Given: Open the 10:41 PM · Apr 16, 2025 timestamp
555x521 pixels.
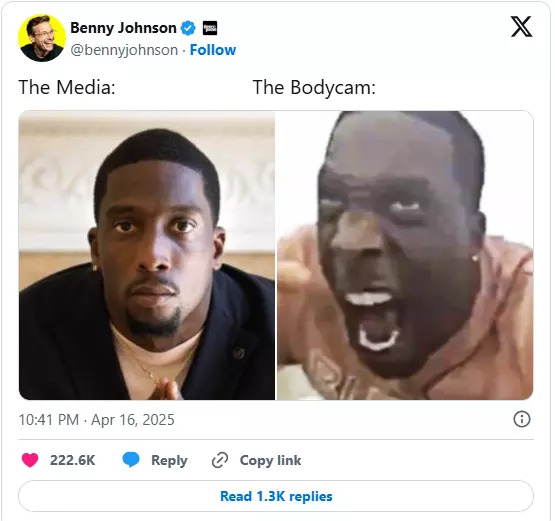Looking at the screenshot, I should pos(96,420).
